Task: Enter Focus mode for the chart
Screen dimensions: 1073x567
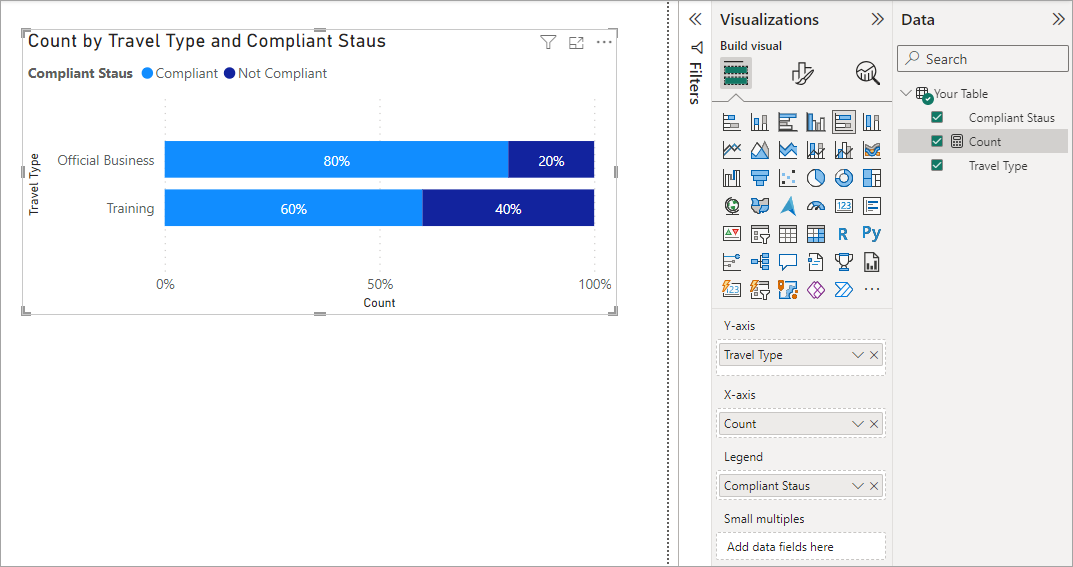Action: (576, 43)
